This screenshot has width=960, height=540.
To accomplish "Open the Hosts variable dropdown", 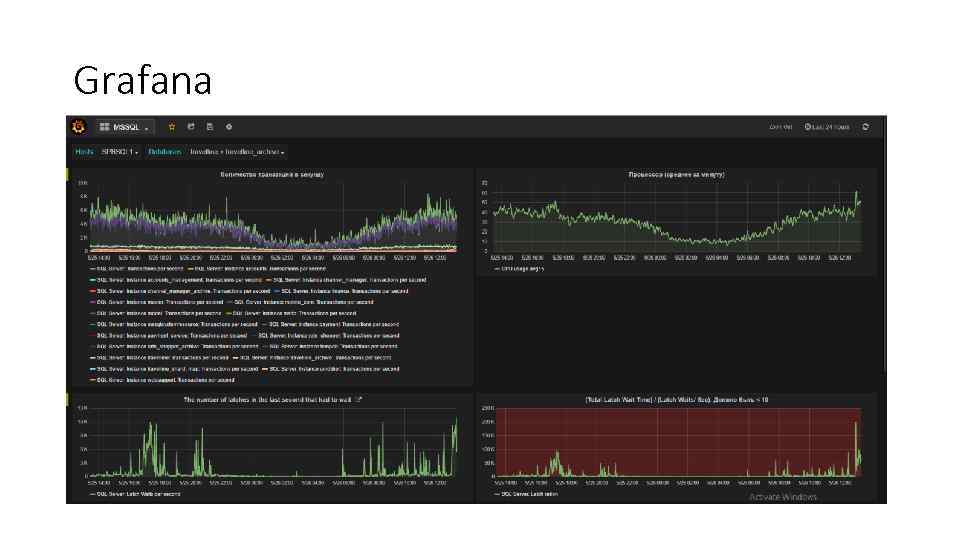I will point(120,152).
